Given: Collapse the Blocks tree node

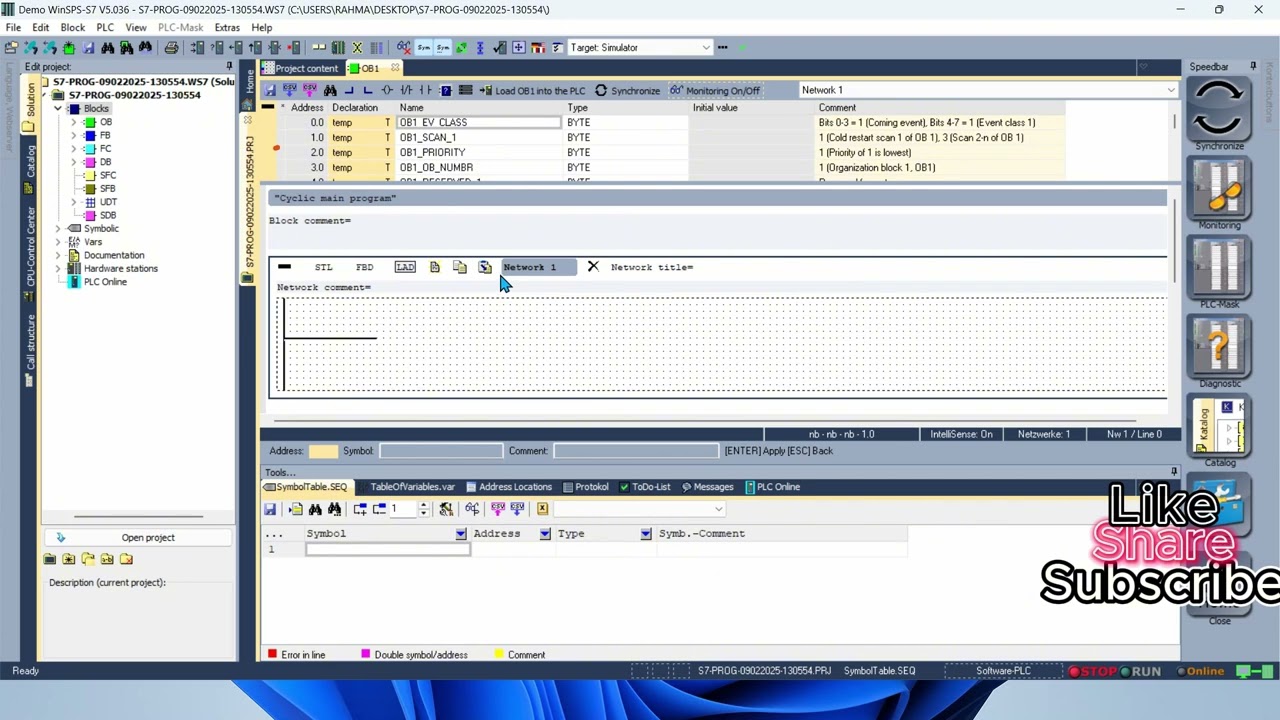Looking at the screenshot, I should pyautogui.click(x=58, y=109).
